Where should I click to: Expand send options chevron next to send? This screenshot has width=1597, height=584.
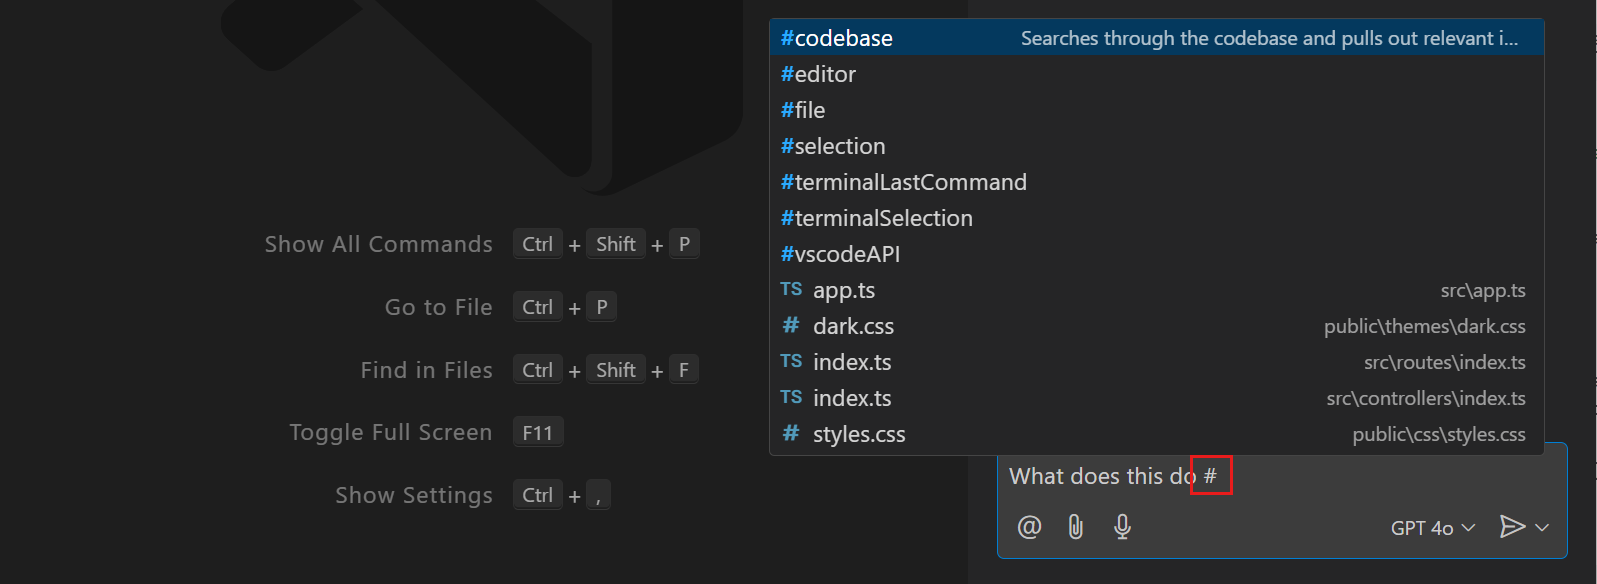tap(1542, 528)
